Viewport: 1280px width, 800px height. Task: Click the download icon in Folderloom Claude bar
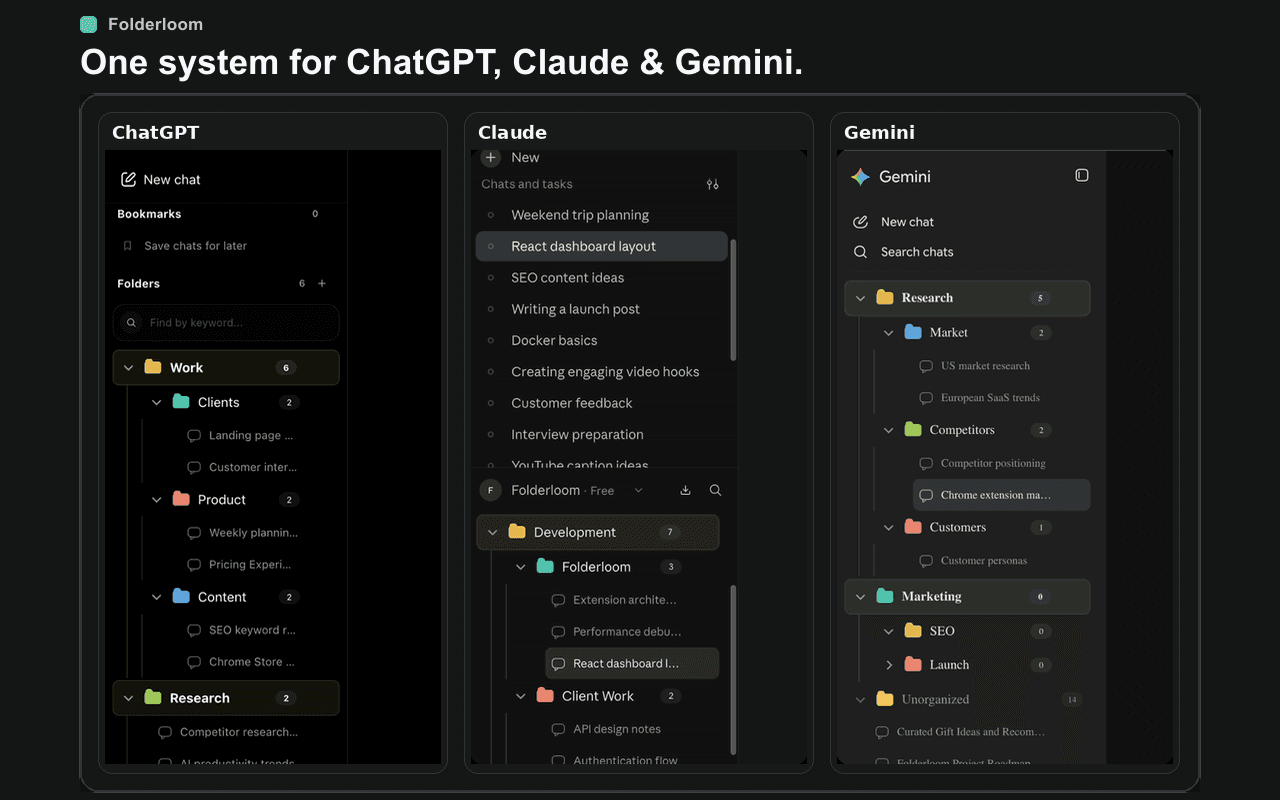[x=685, y=490]
